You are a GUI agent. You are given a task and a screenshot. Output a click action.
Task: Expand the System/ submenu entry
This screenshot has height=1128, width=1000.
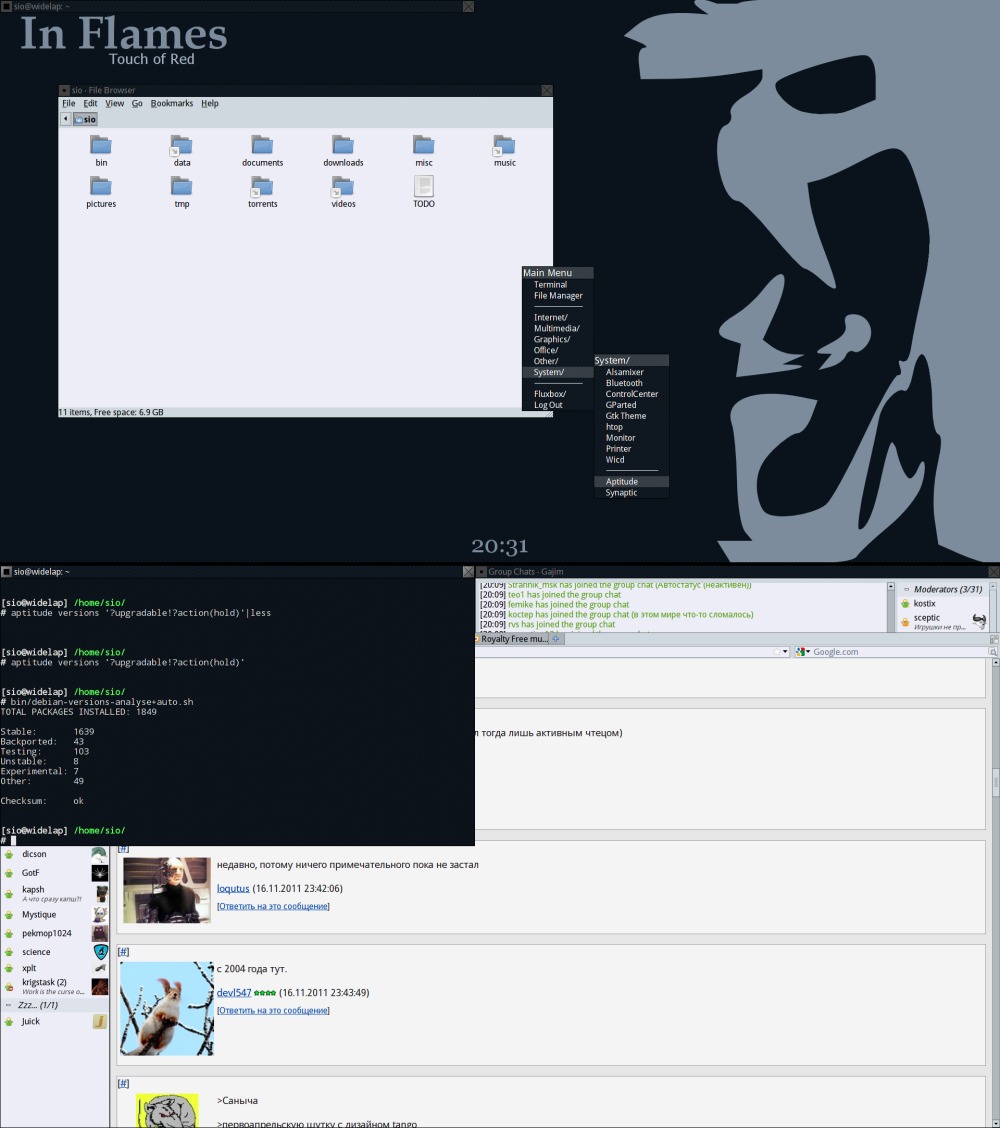coord(558,372)
